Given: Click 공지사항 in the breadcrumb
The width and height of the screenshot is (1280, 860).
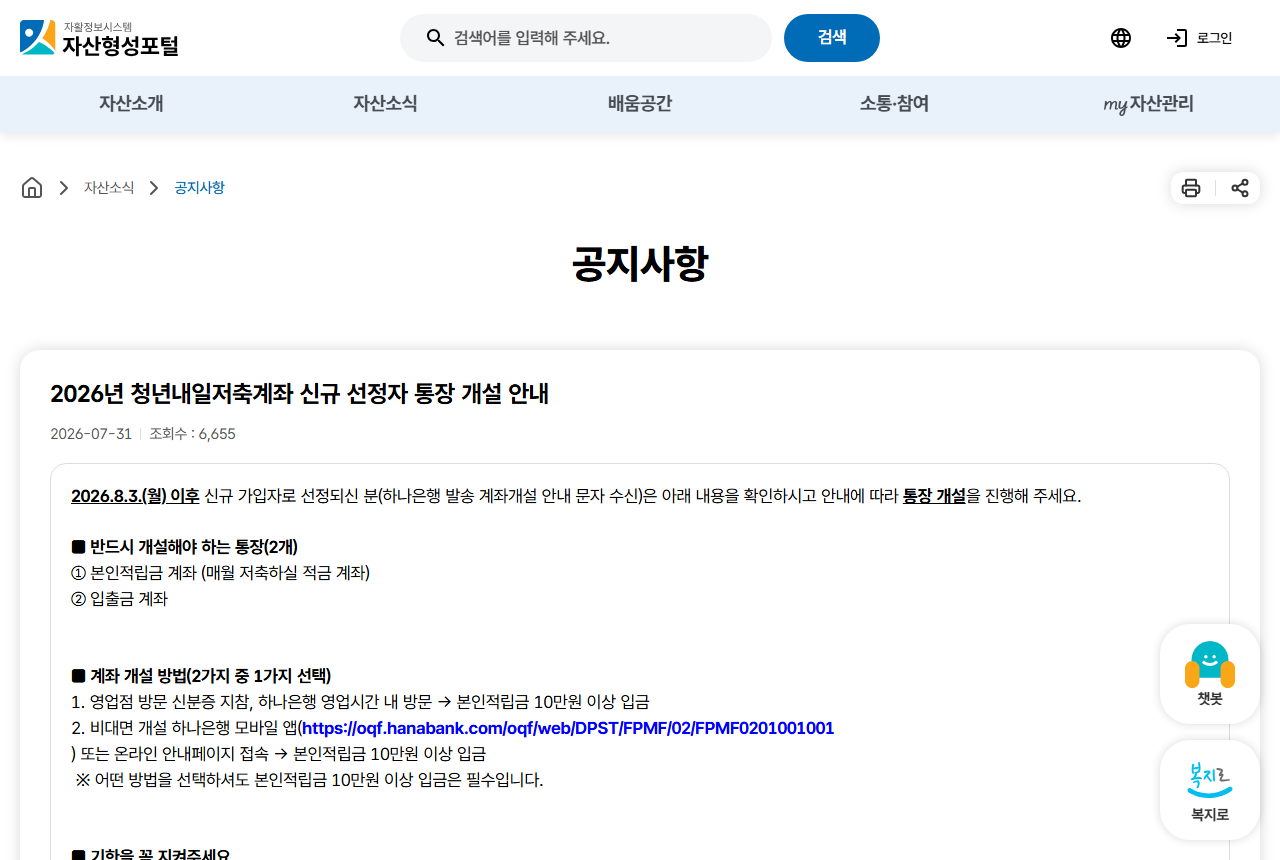Looking at the screenshot, I should (x=199, y=188).
